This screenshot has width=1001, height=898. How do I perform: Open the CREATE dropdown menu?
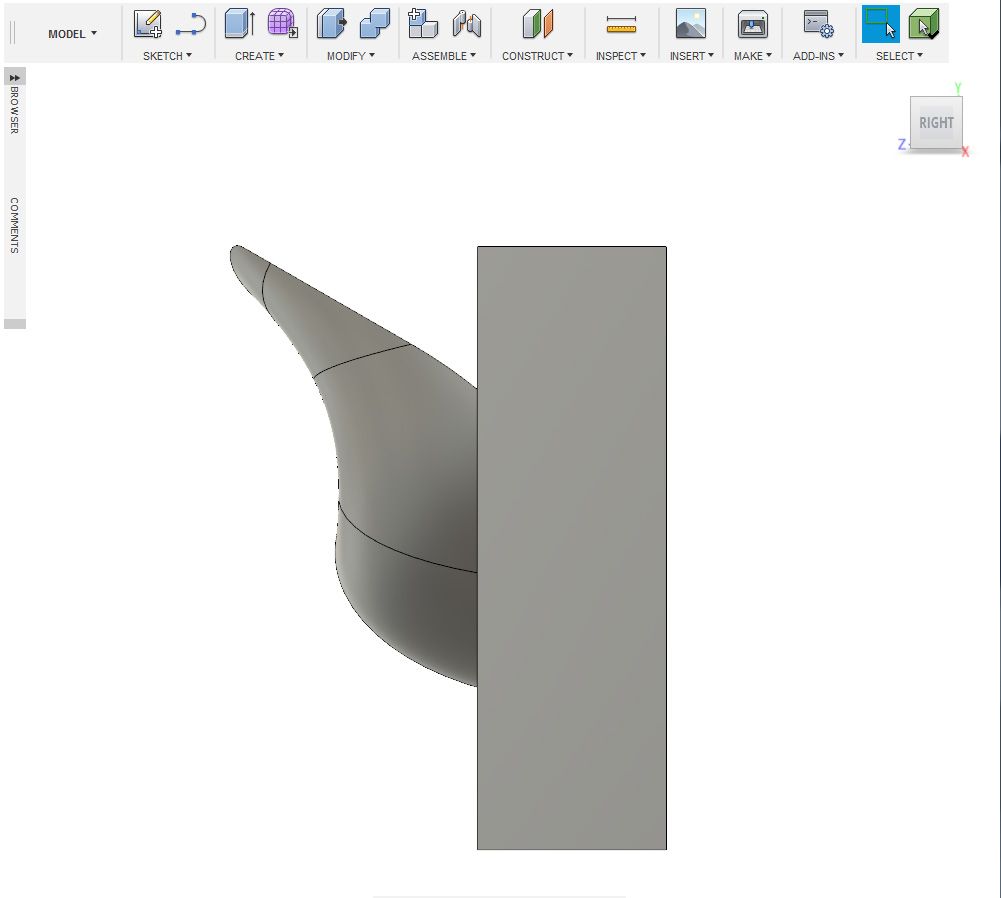tap(259, 56)
